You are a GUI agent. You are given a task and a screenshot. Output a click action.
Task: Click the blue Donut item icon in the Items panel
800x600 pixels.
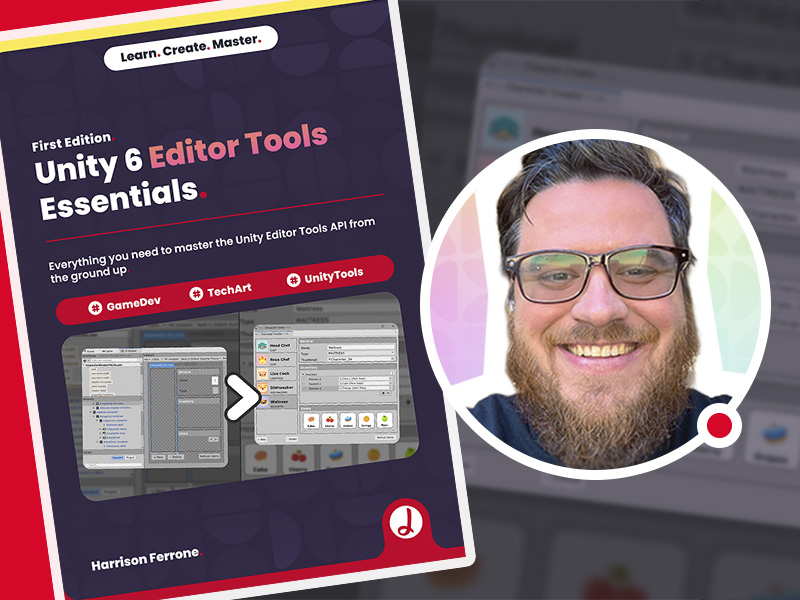click(x=348, y=421)
